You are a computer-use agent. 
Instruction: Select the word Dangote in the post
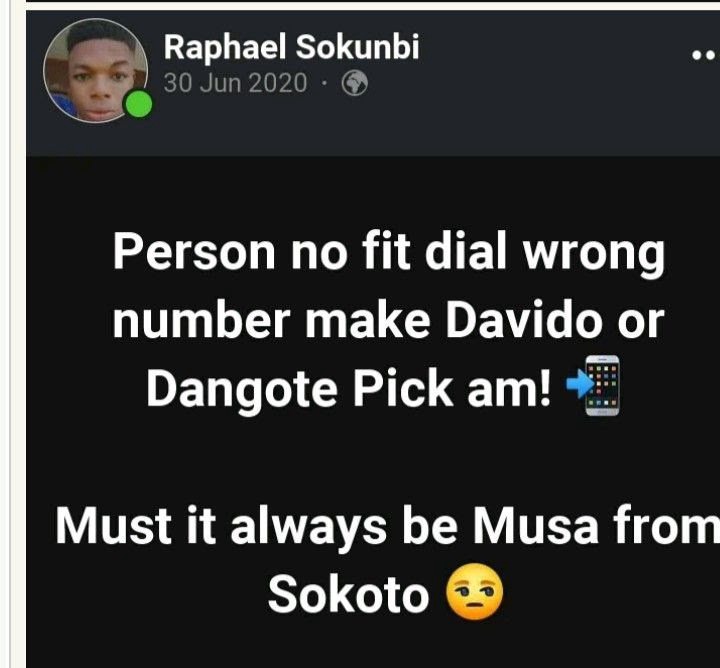click(x=242, y=389)
